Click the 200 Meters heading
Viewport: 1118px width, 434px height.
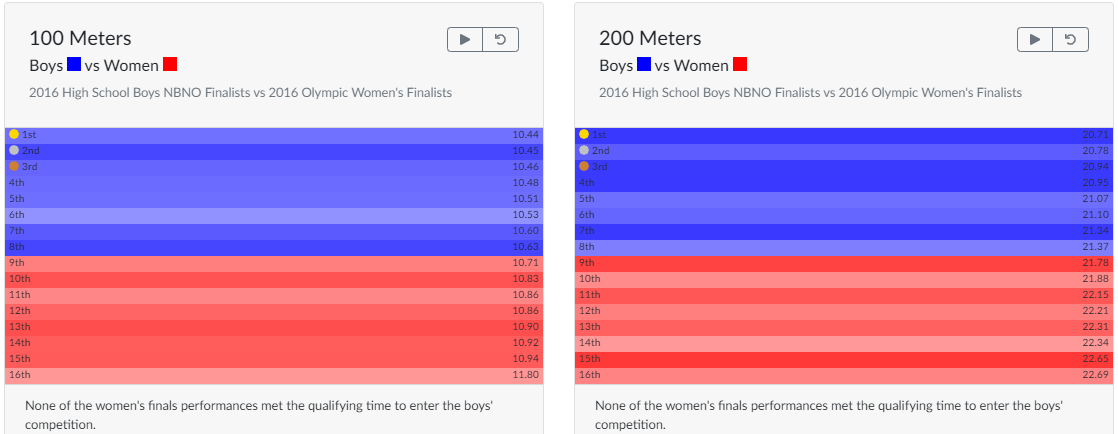[x=650, y=39]
